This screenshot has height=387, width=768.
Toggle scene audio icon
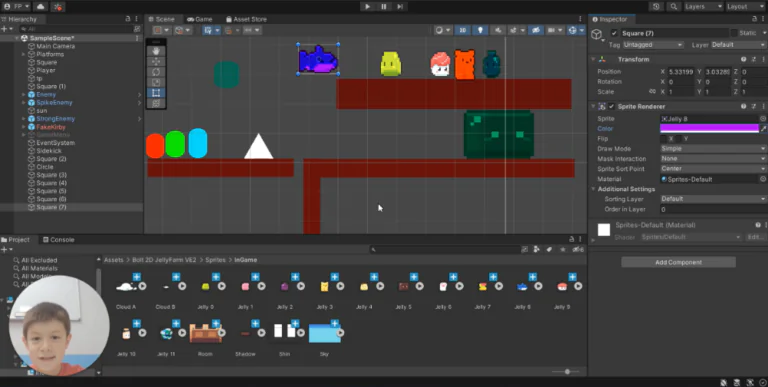pos(498,30)
